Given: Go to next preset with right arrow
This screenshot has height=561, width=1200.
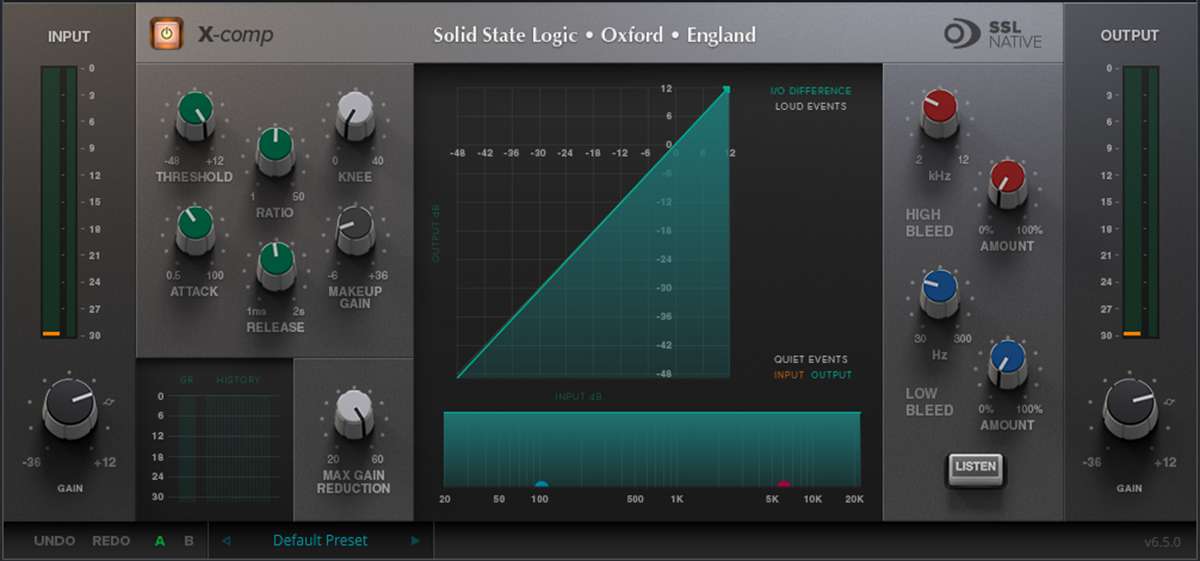Looking at the screenshot, I should (415, 541).
